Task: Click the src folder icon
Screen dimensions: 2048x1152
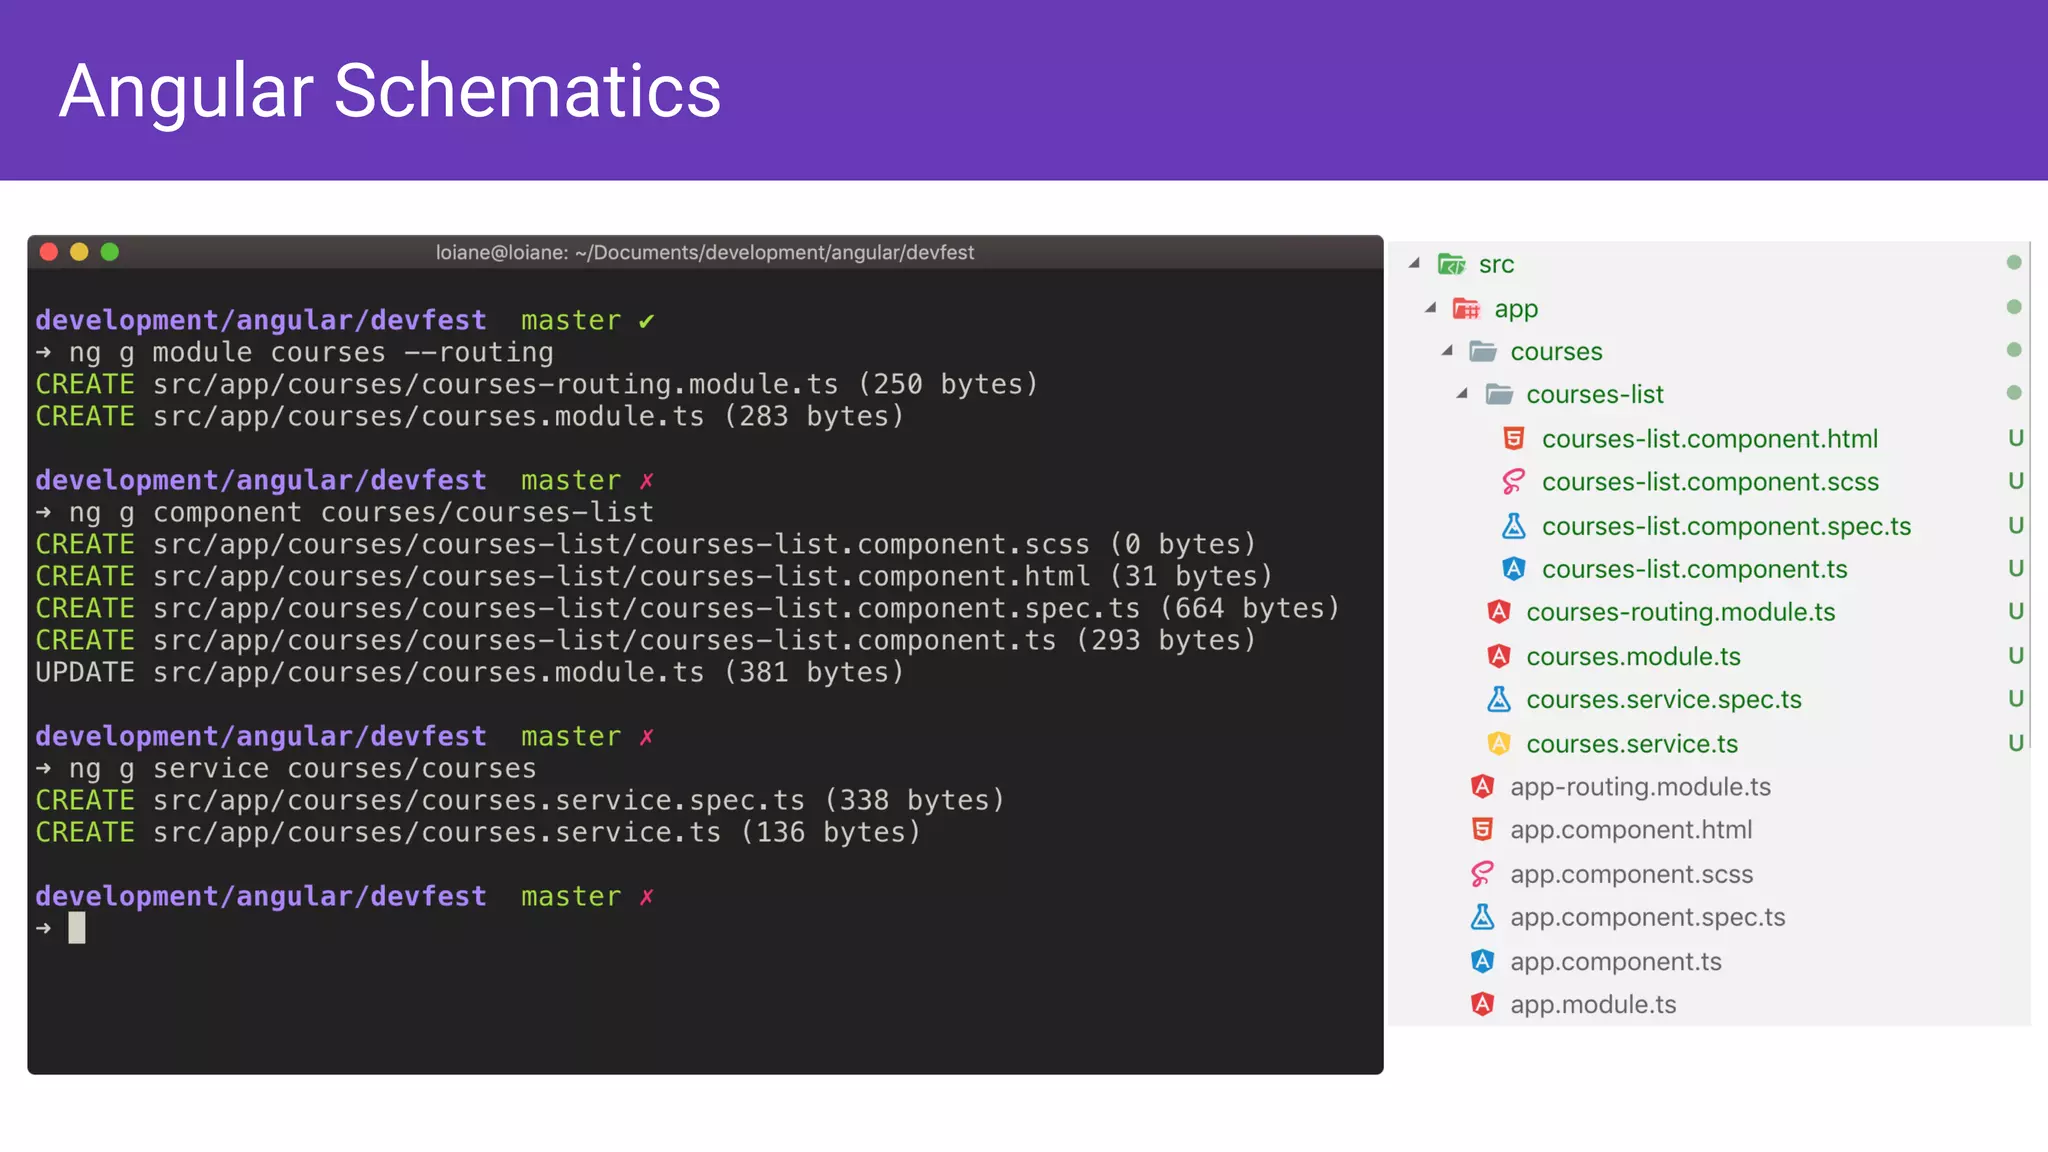Action: click(1451, 264)
